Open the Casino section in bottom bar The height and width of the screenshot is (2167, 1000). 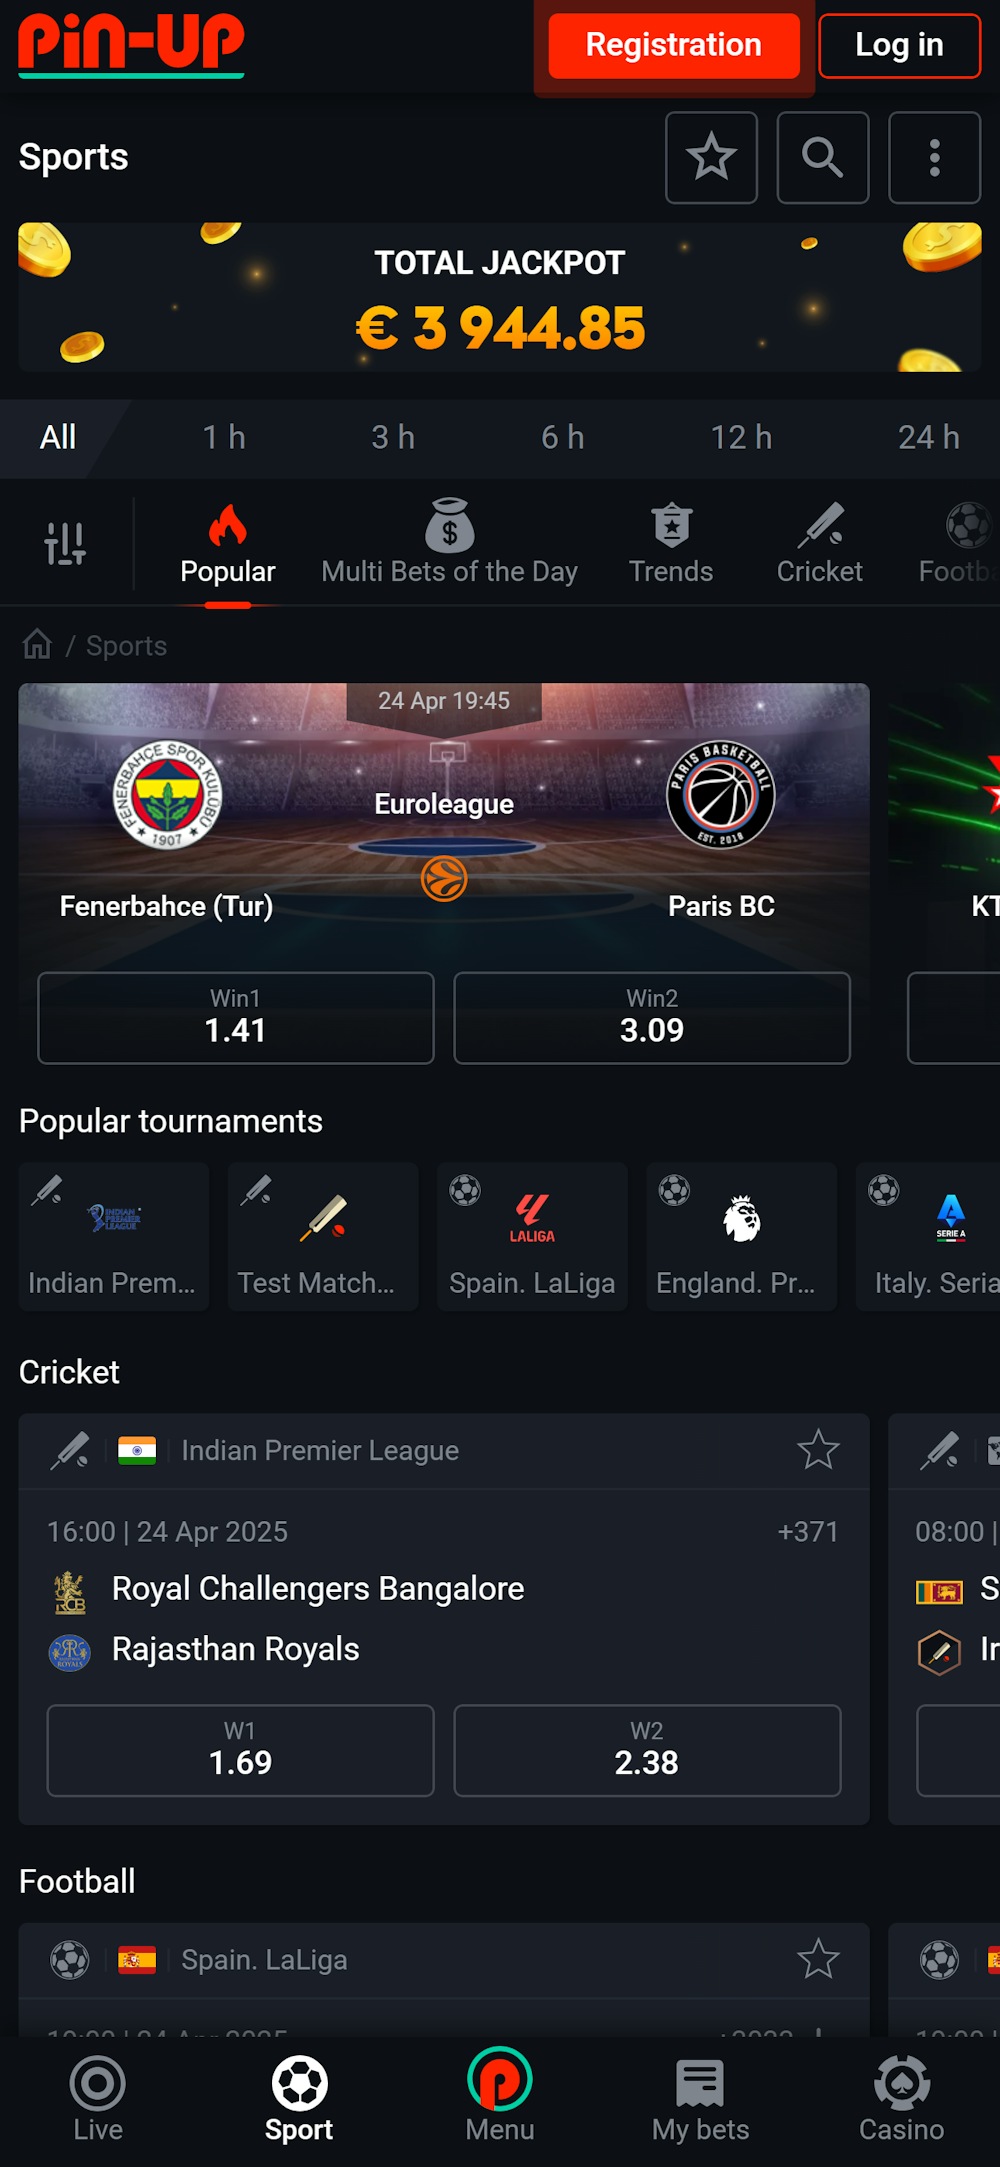click(x=901, y=2099)
